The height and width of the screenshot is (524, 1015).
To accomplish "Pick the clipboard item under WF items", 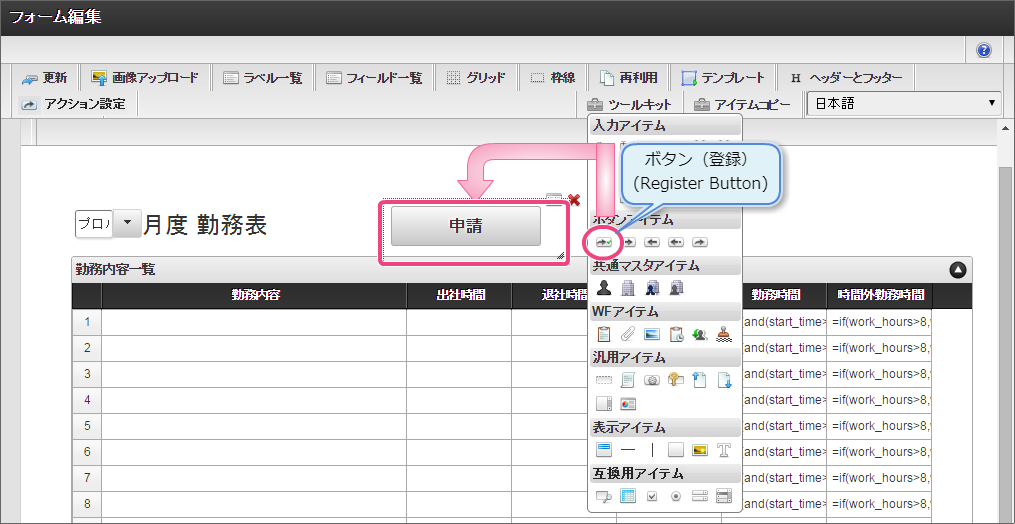I will pyautogui.click(x=603, y=334).
